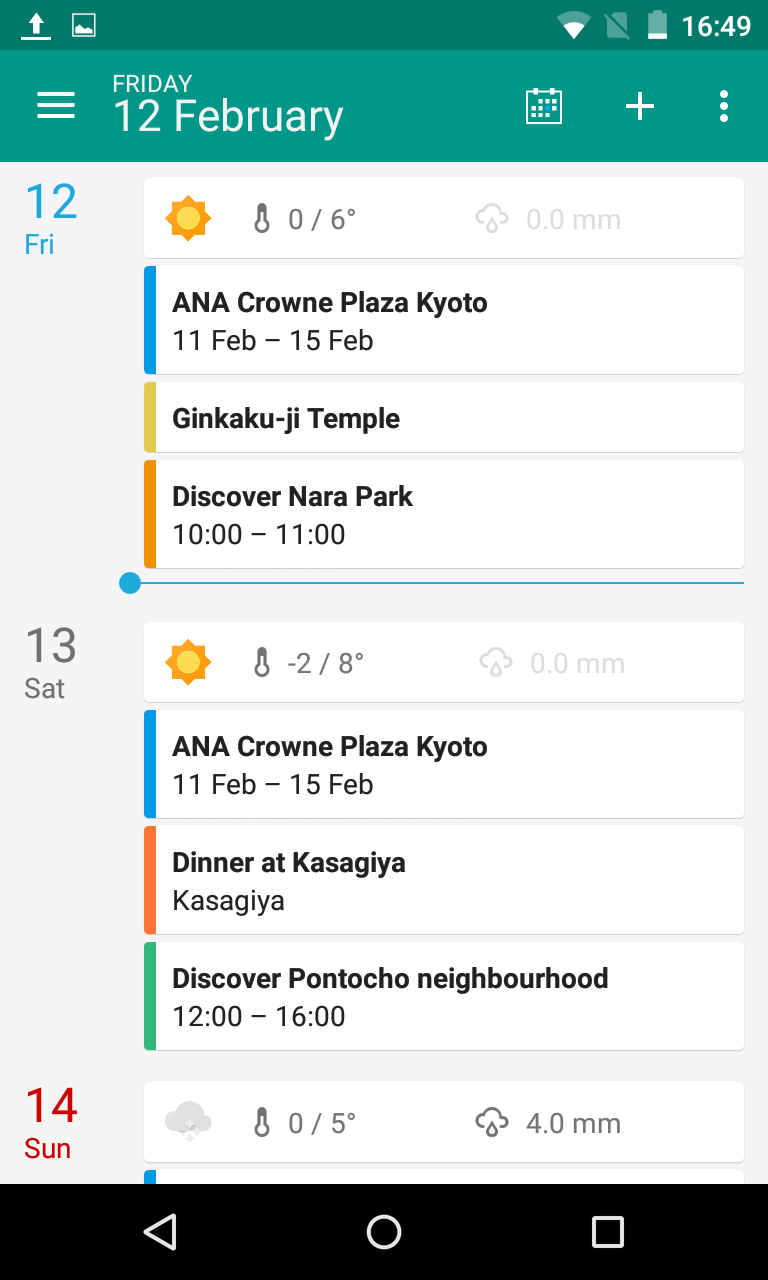Tap the plus icon to add an event
Viewport: 768px width, 1280px height.
(640, 106)
